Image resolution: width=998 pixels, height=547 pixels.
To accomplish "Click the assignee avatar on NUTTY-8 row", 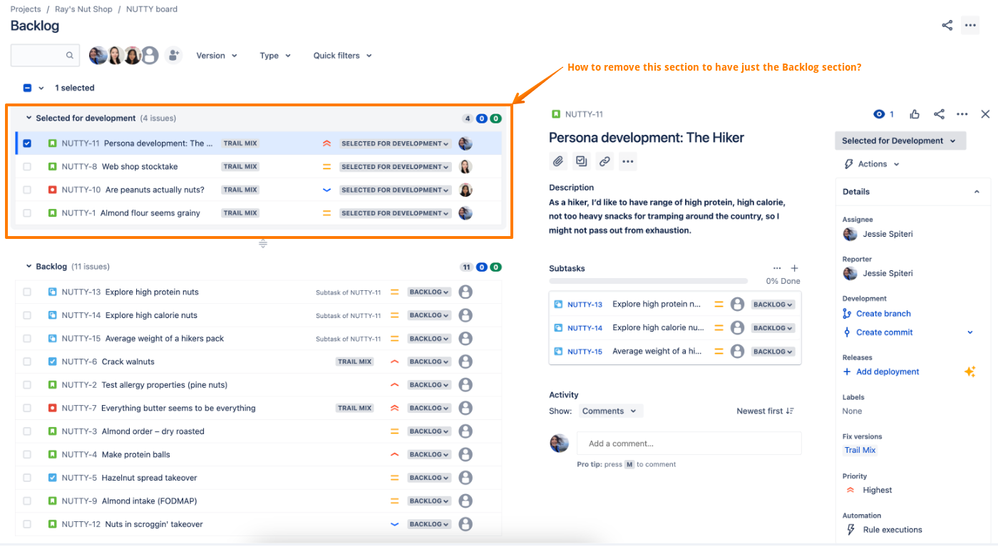I will 465,166.
